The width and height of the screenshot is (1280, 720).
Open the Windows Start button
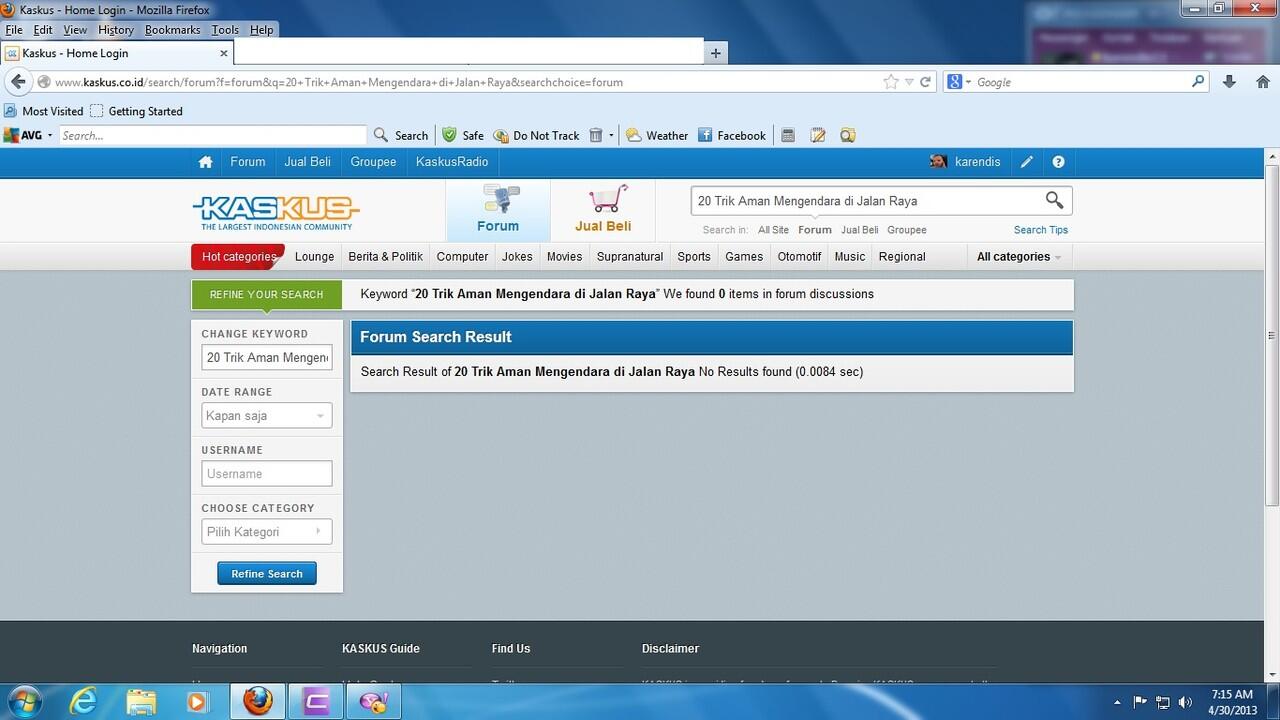tap(24, 702)
